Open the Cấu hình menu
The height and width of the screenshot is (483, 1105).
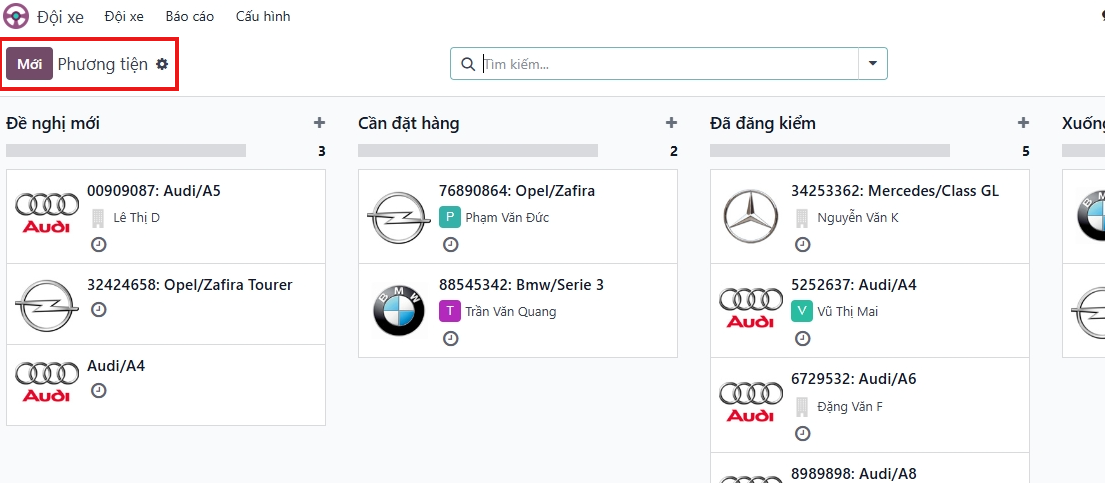tap(263, 16)
